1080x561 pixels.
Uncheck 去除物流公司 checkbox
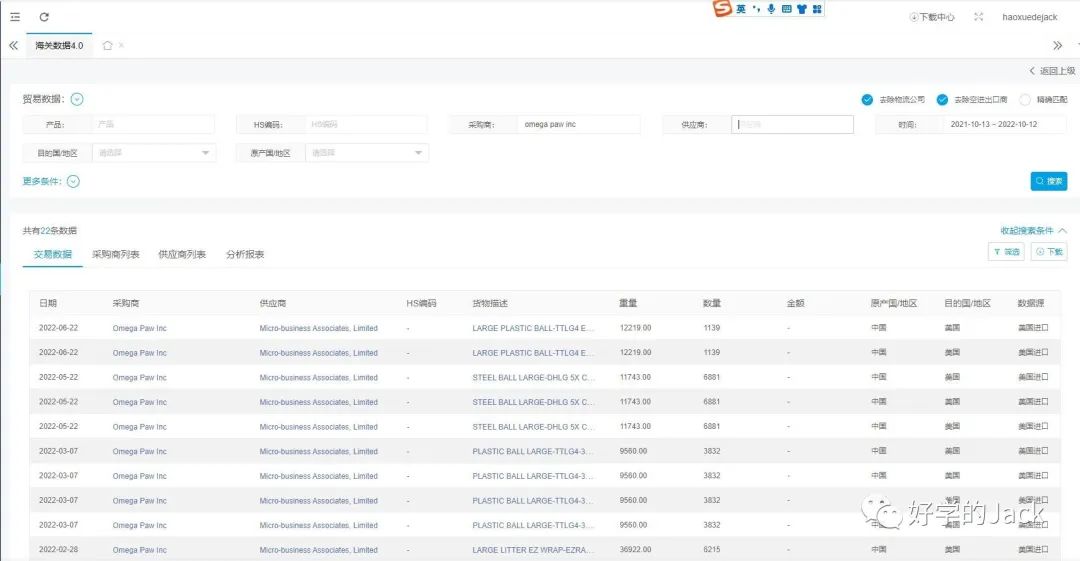pos(867,99)
